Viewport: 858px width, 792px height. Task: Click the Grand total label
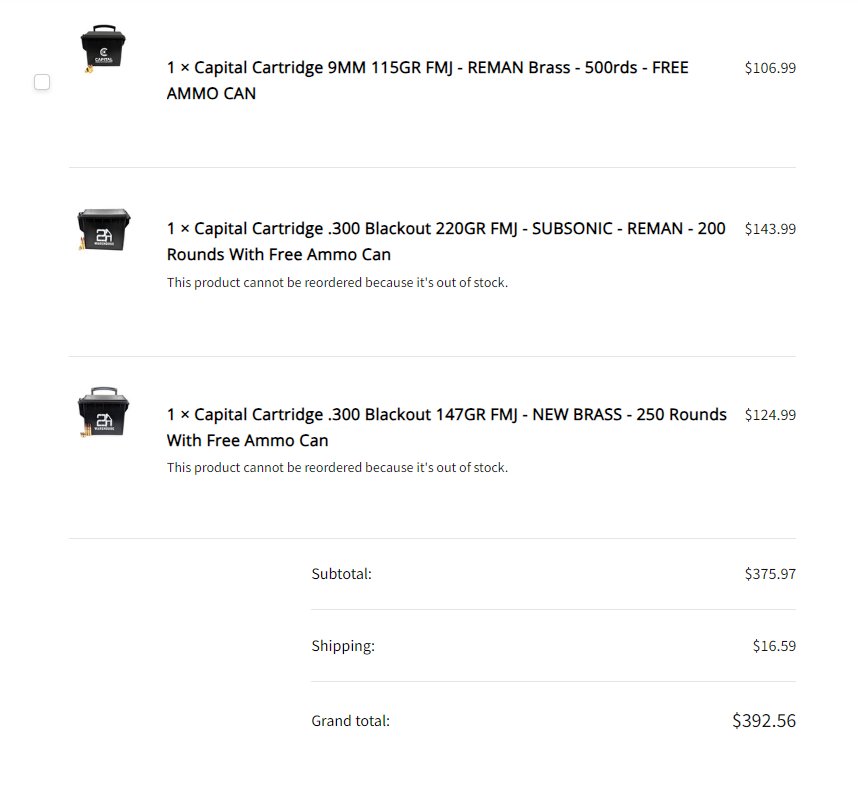351,721
